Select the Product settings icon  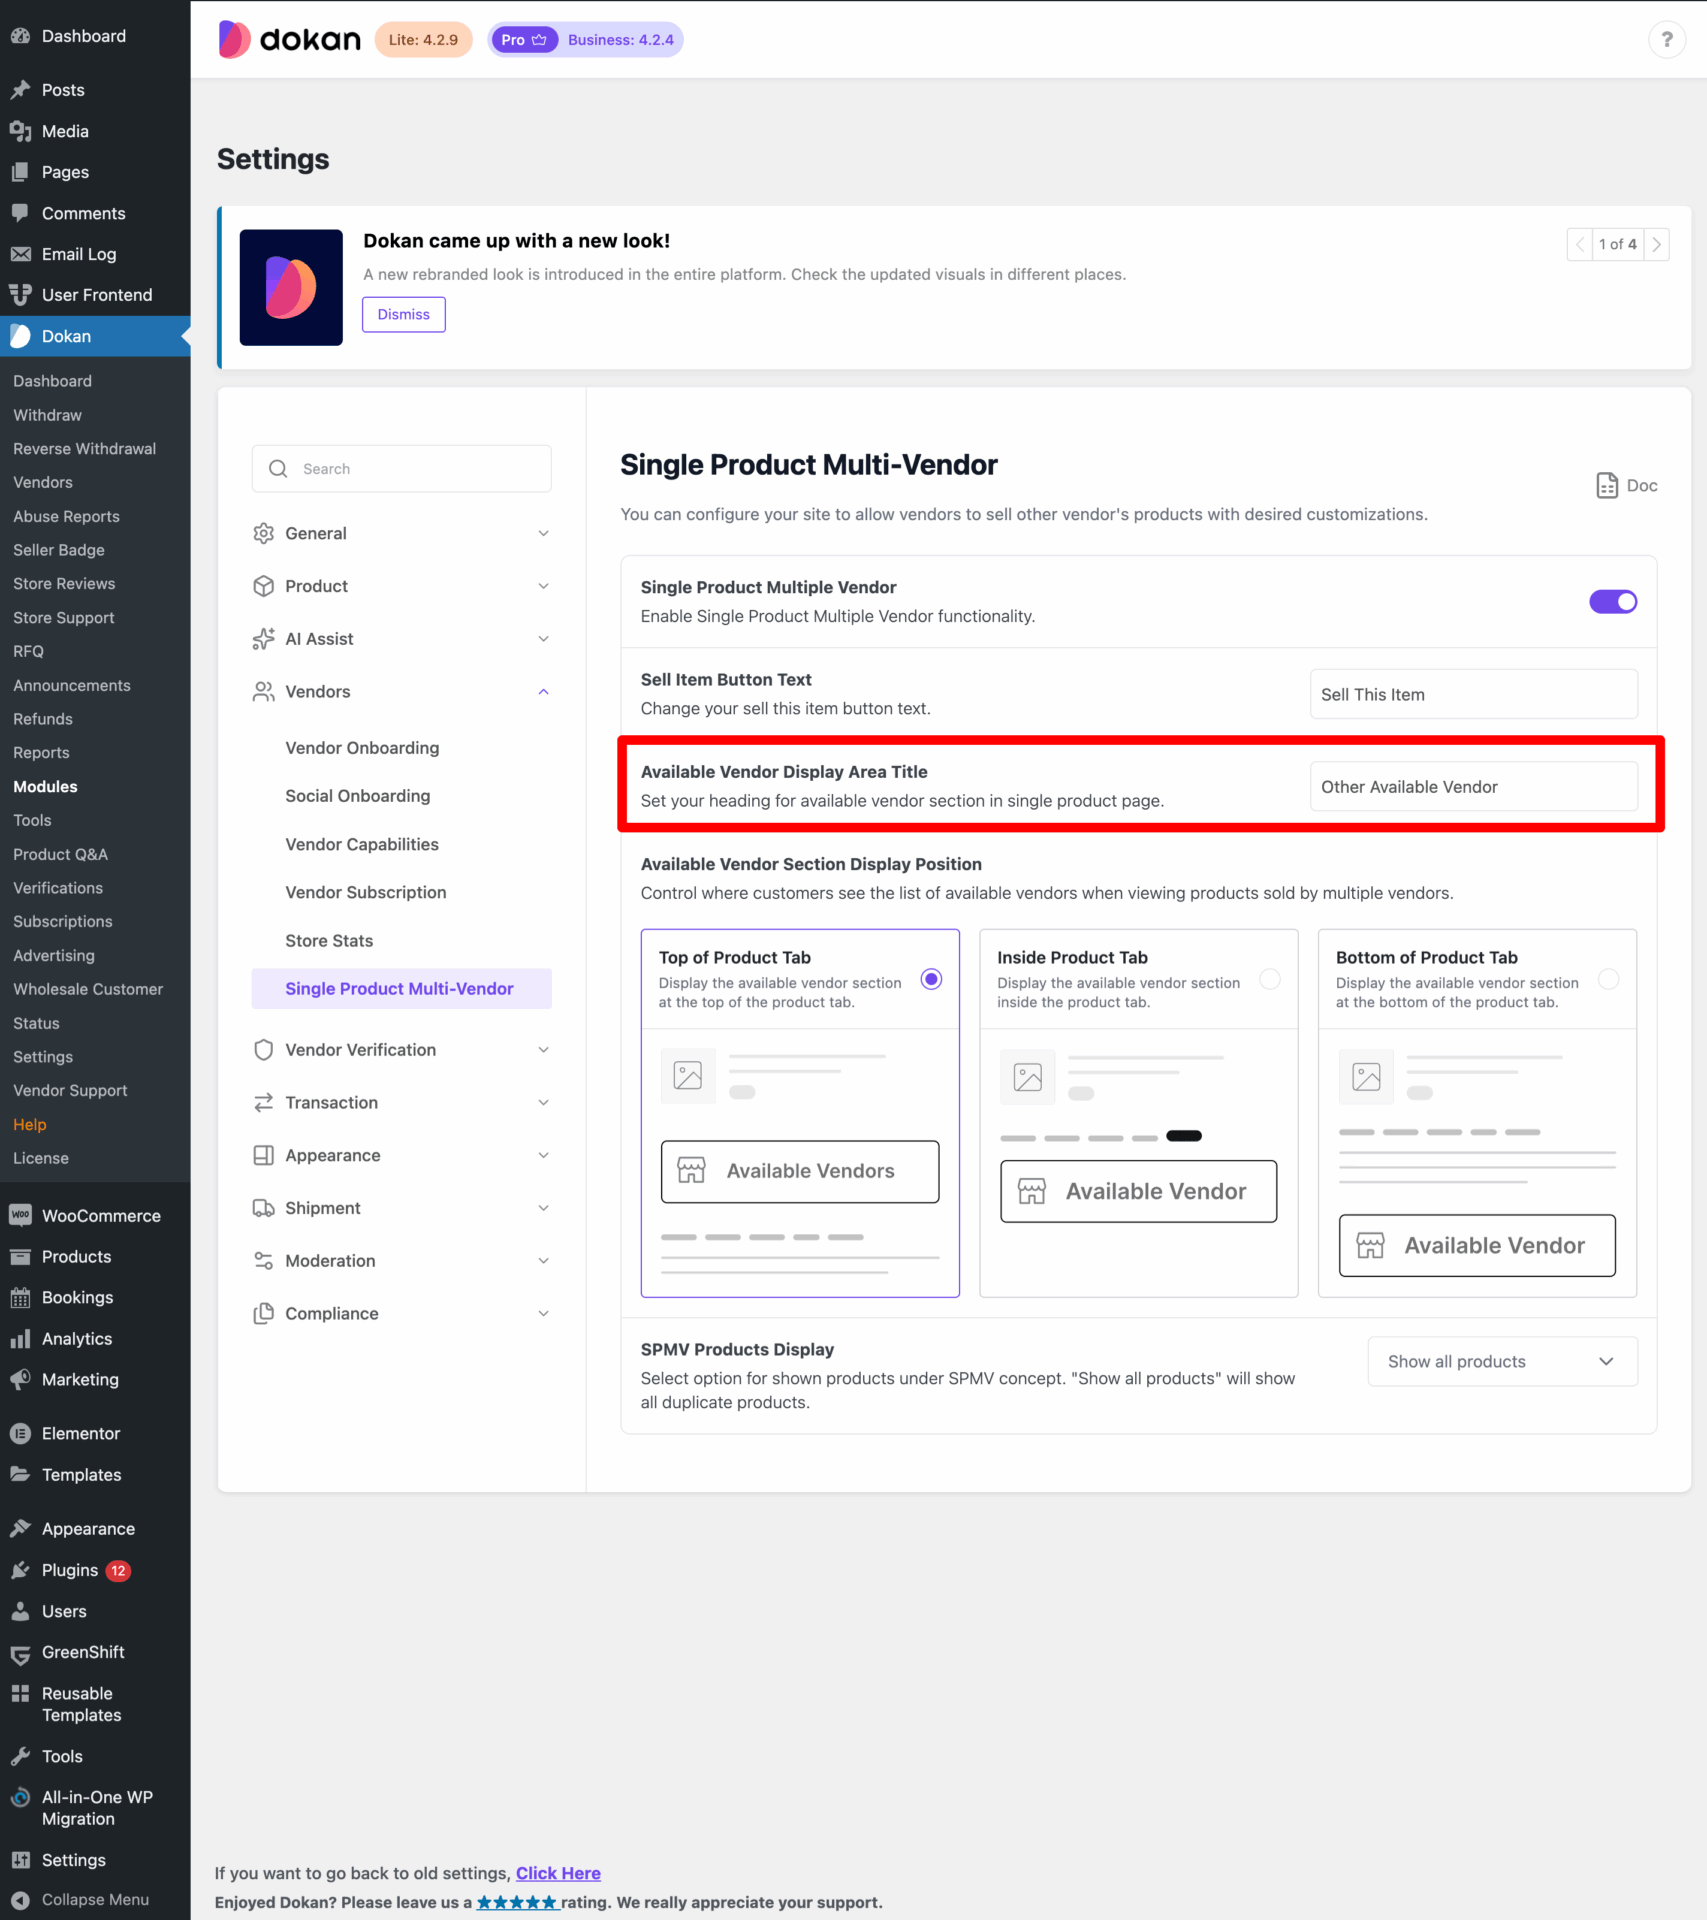[262, 586]
